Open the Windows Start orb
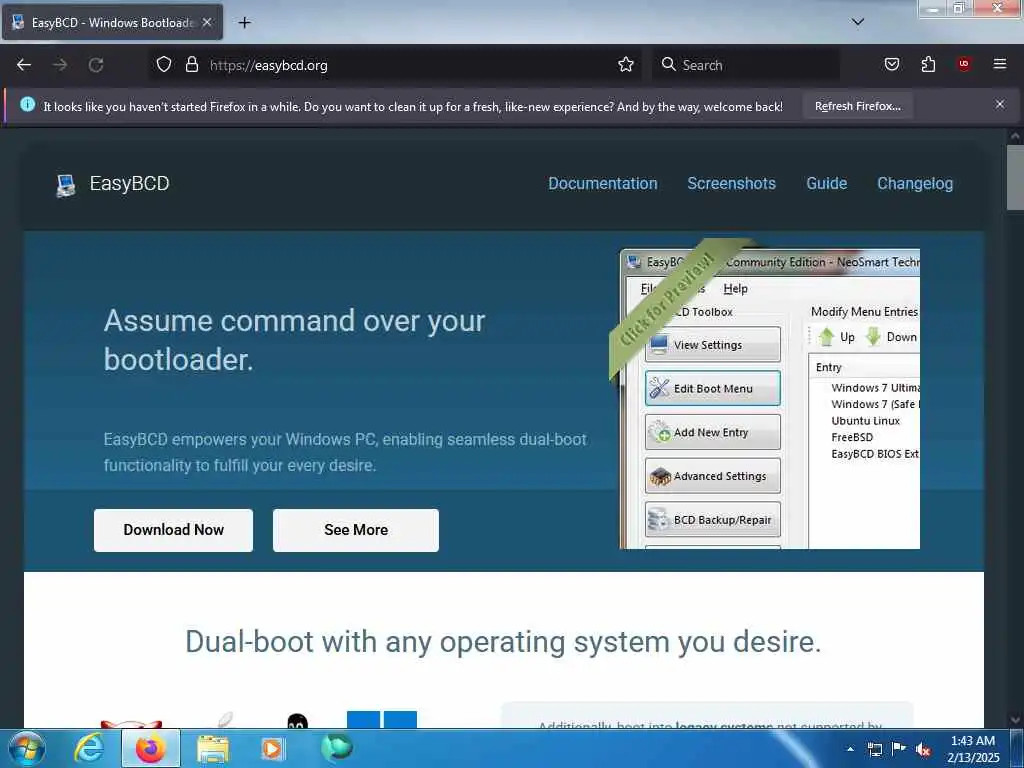The width and height of the screenshot is (1024, 768). [x=27, y=748]
